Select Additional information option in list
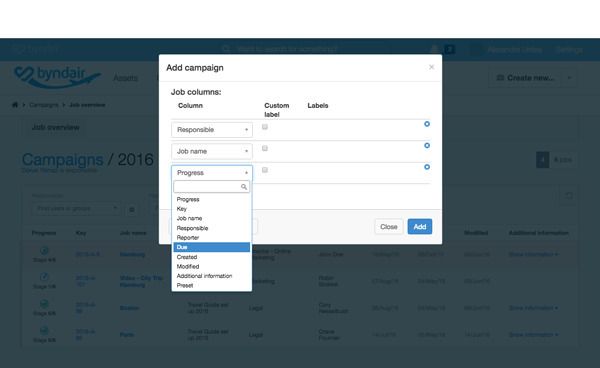600x368 pixels. click(212, 276)
